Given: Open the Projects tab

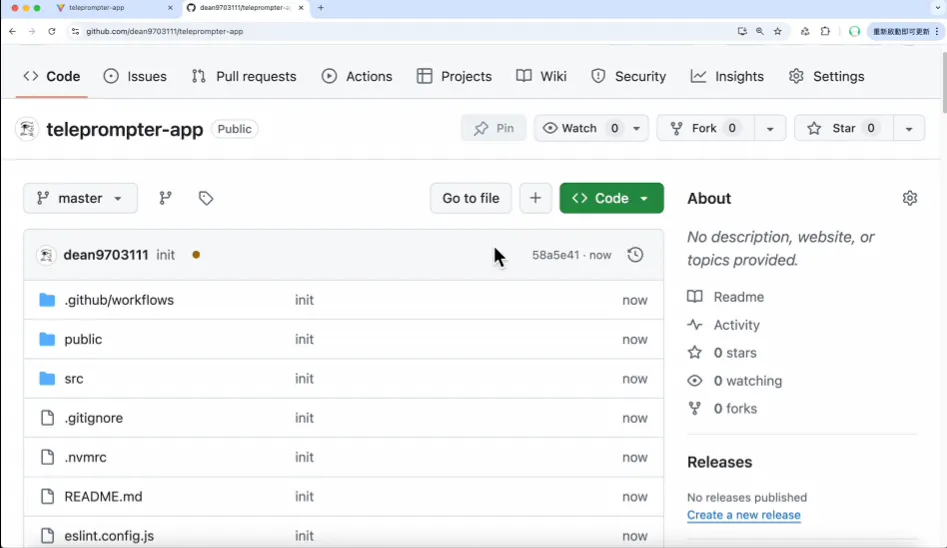Looking at the screenshot, I should [454, 76].
